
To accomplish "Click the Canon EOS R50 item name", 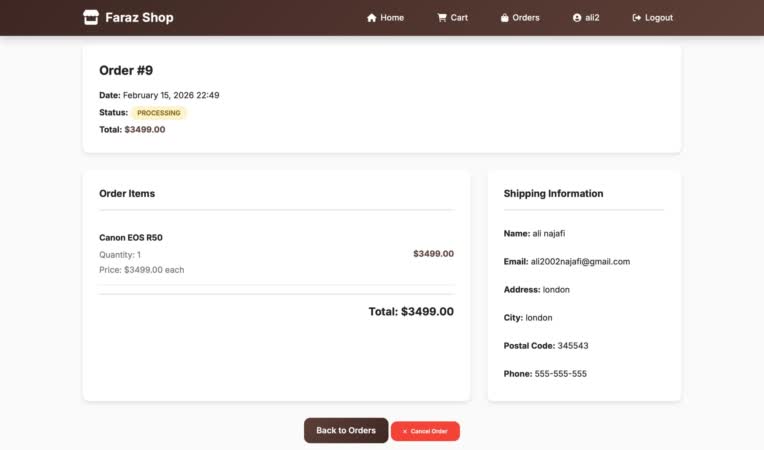I will pyautogui.click(x=131, y=238).
